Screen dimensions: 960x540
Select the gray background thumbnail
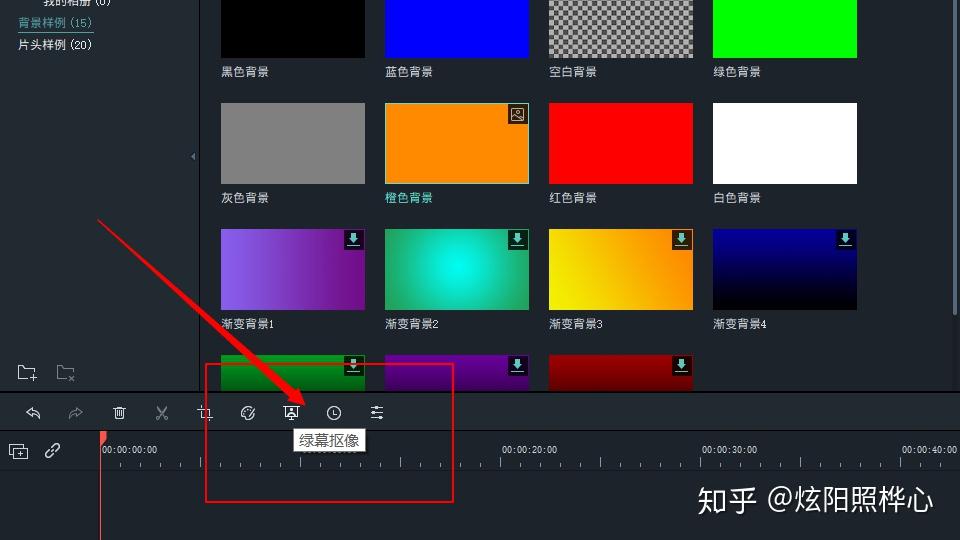[293, 143]
